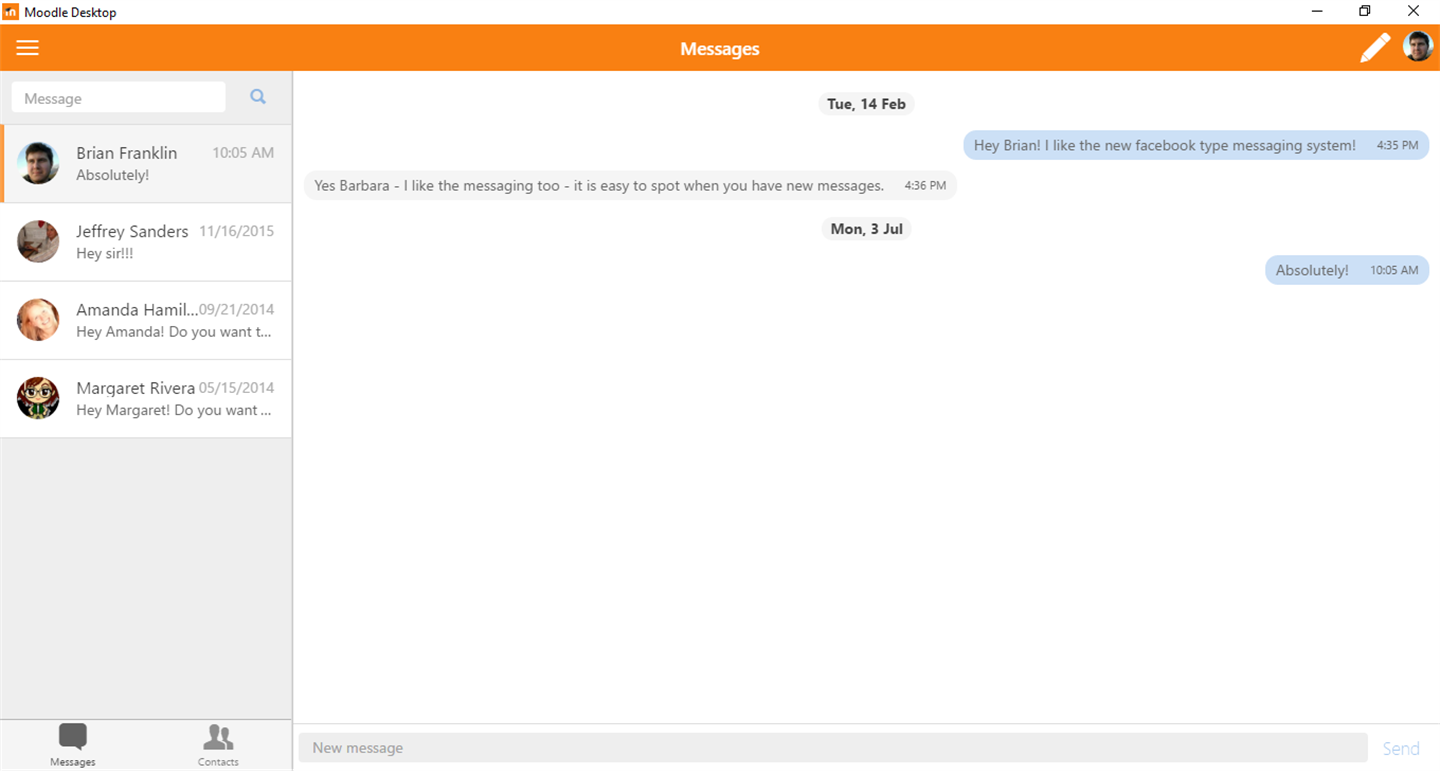
Task: Click the Send button
Action: point(1401,748)
